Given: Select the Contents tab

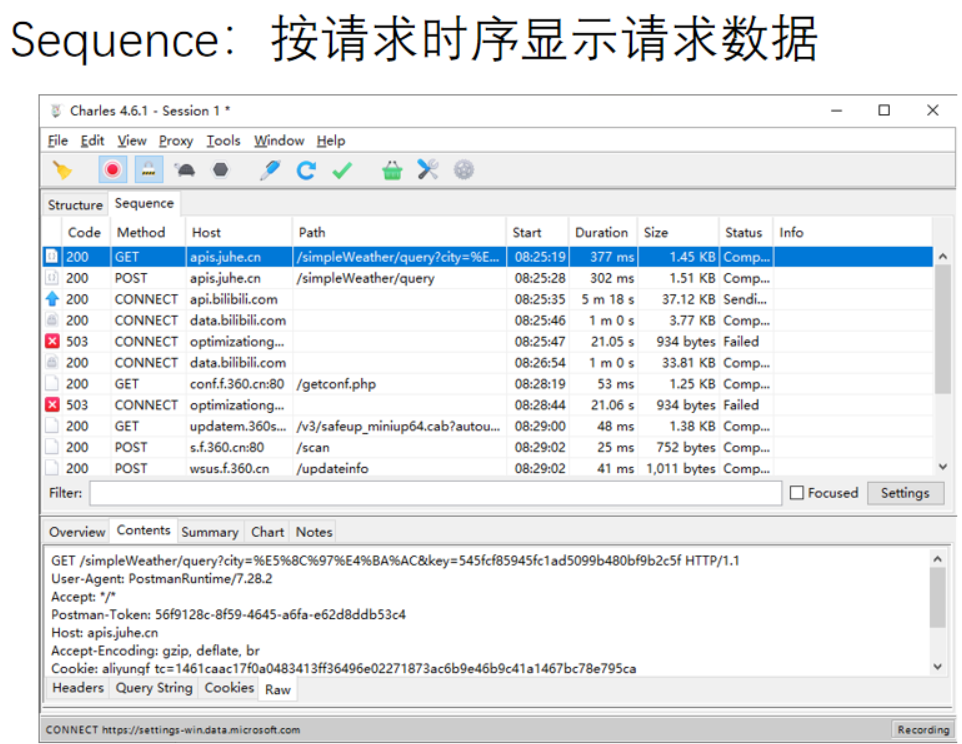Looking at the screenshot, I should (144, 530).
